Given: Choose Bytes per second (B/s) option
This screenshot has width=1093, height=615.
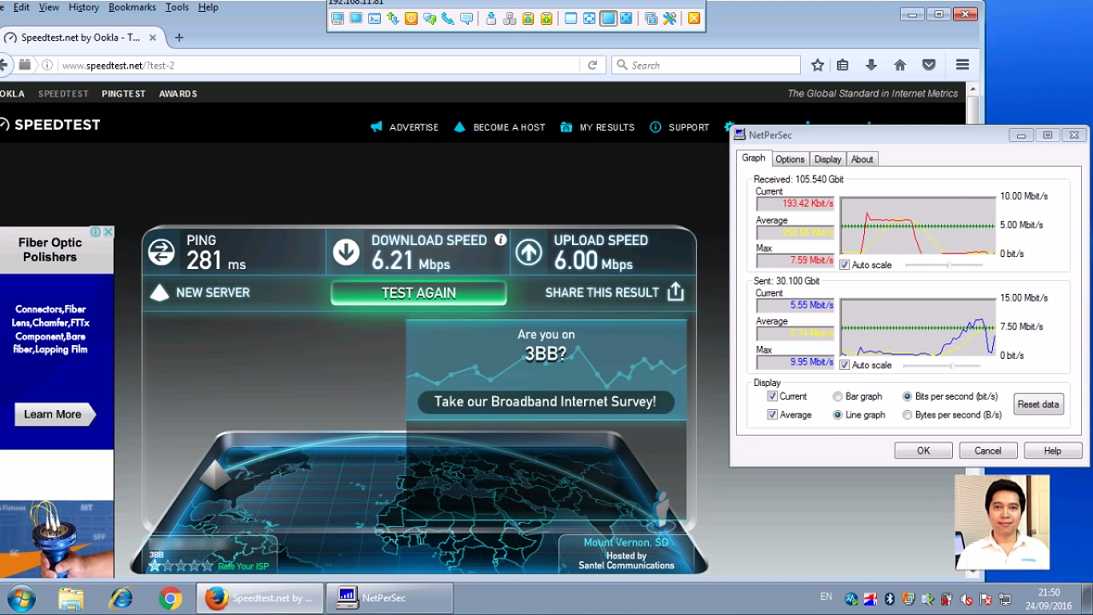Looking at the screenshot, I should 907,415.
